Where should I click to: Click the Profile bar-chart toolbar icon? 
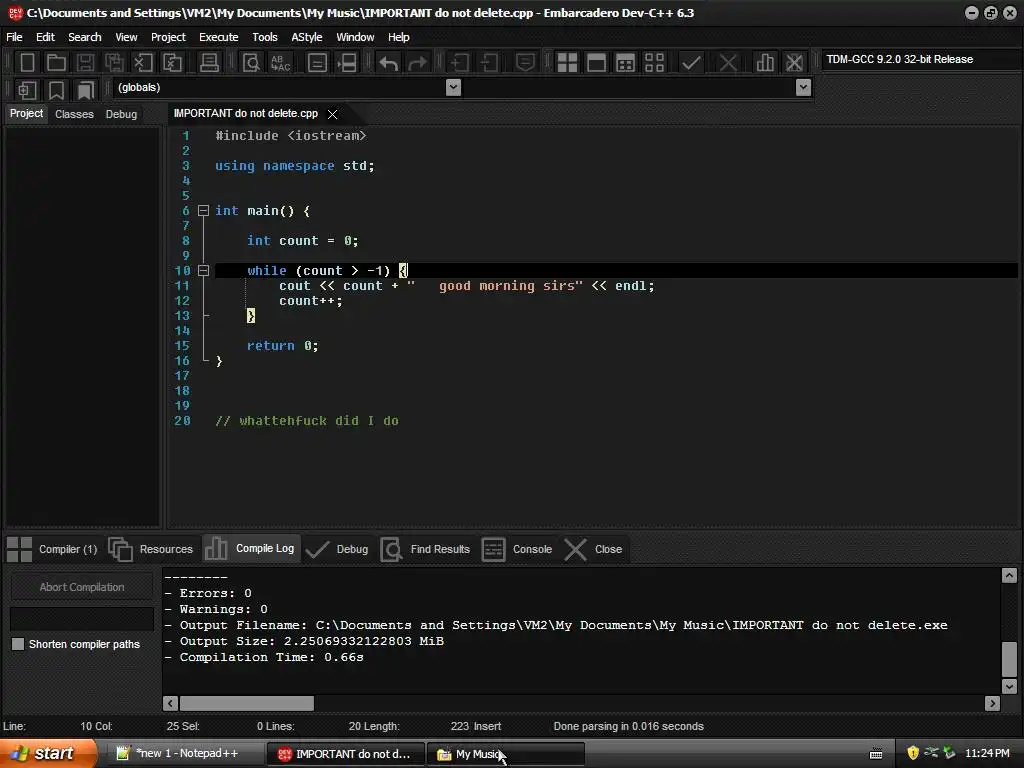pyautogui.click(x=765, y=63)
